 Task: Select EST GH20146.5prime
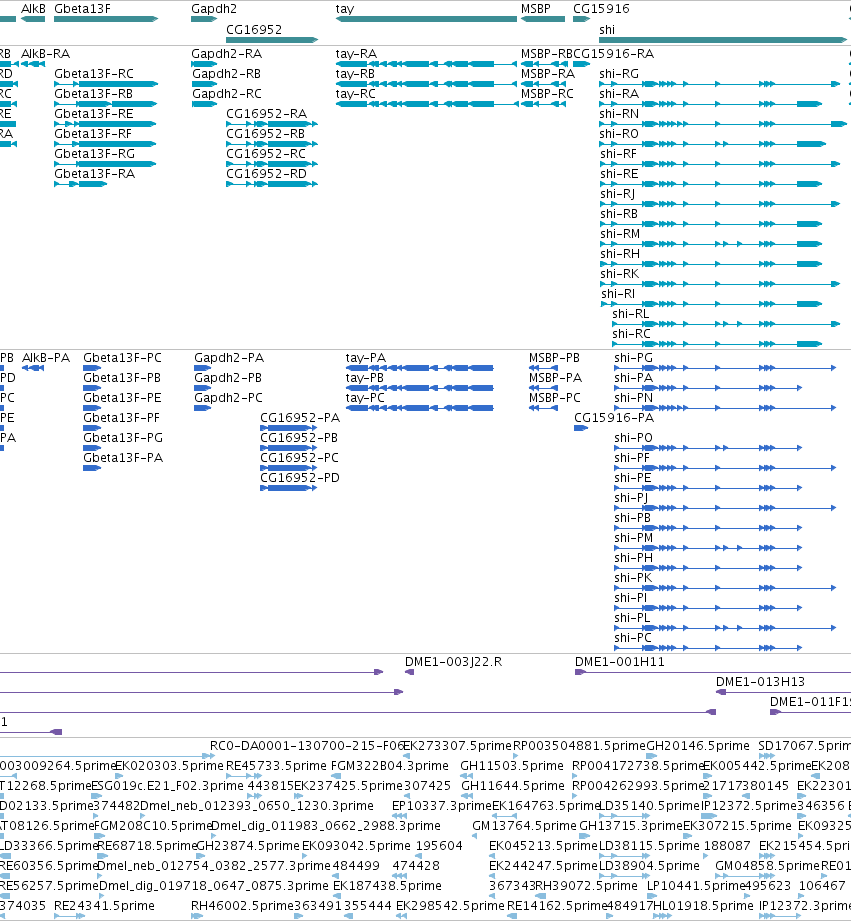click(x=698, y=746)
